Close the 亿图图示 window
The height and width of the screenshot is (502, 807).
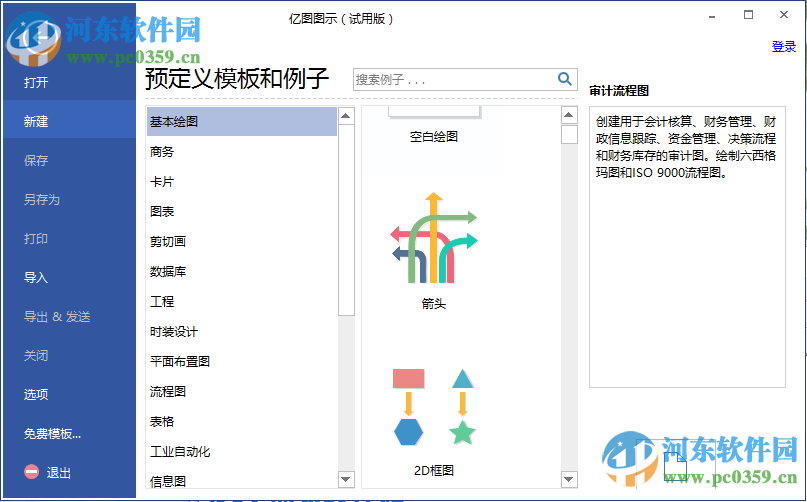[784, 15]
